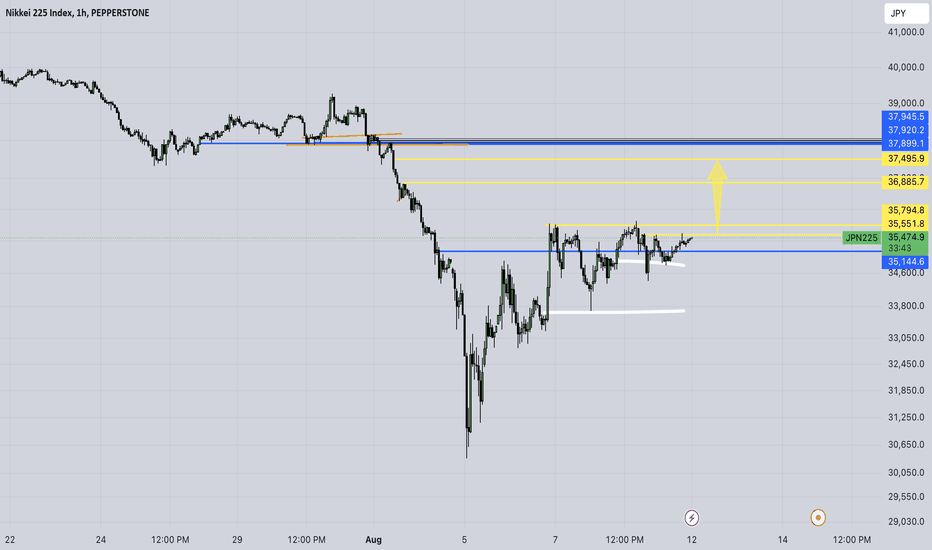
Task: Click the 37,945.5 blue price label
Action: click(x=905, y=117)
